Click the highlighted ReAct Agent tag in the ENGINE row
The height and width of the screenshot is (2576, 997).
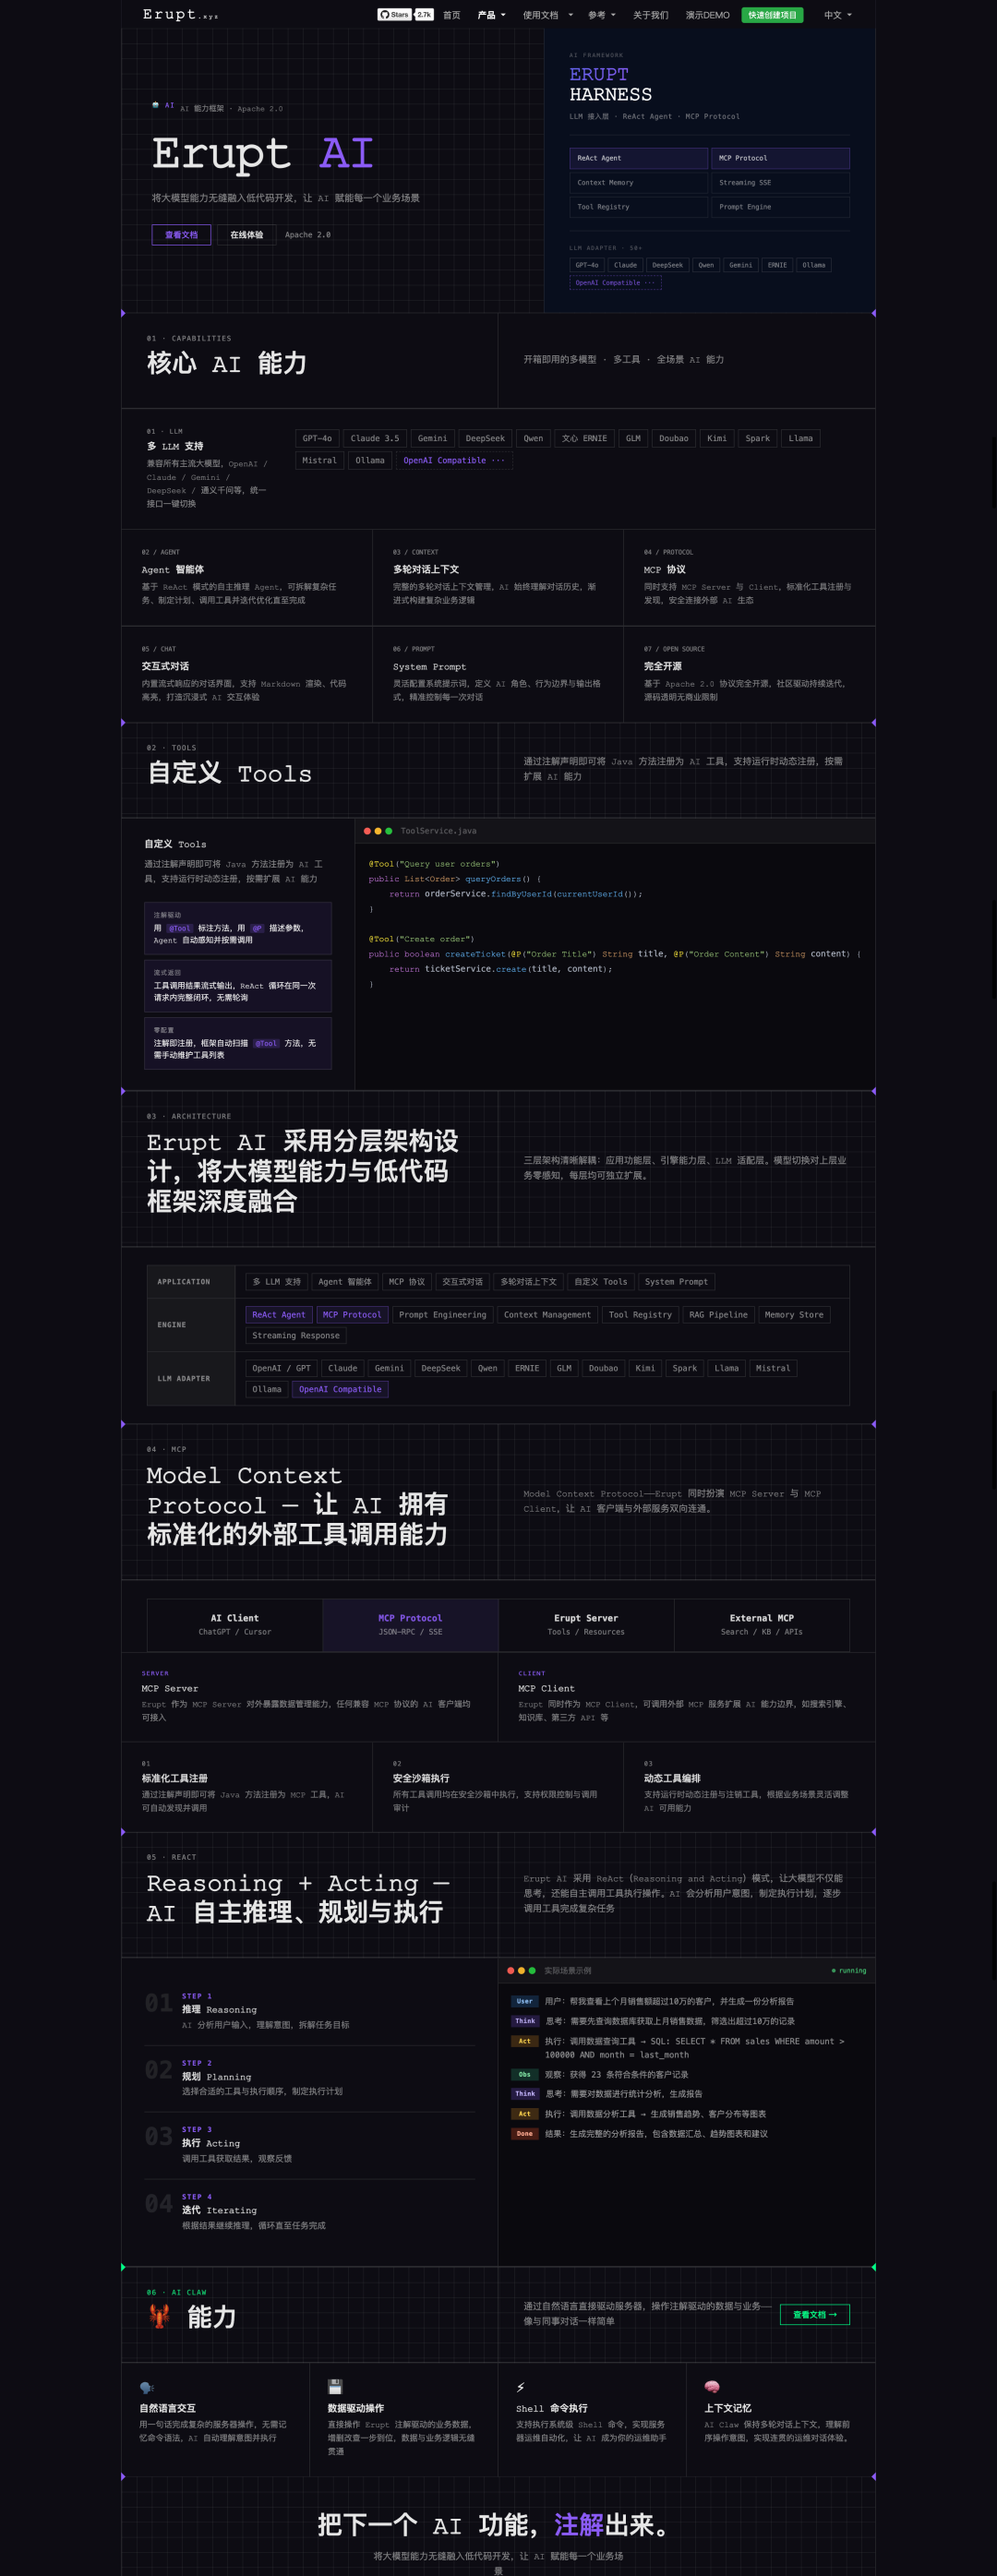(279, 1314)
